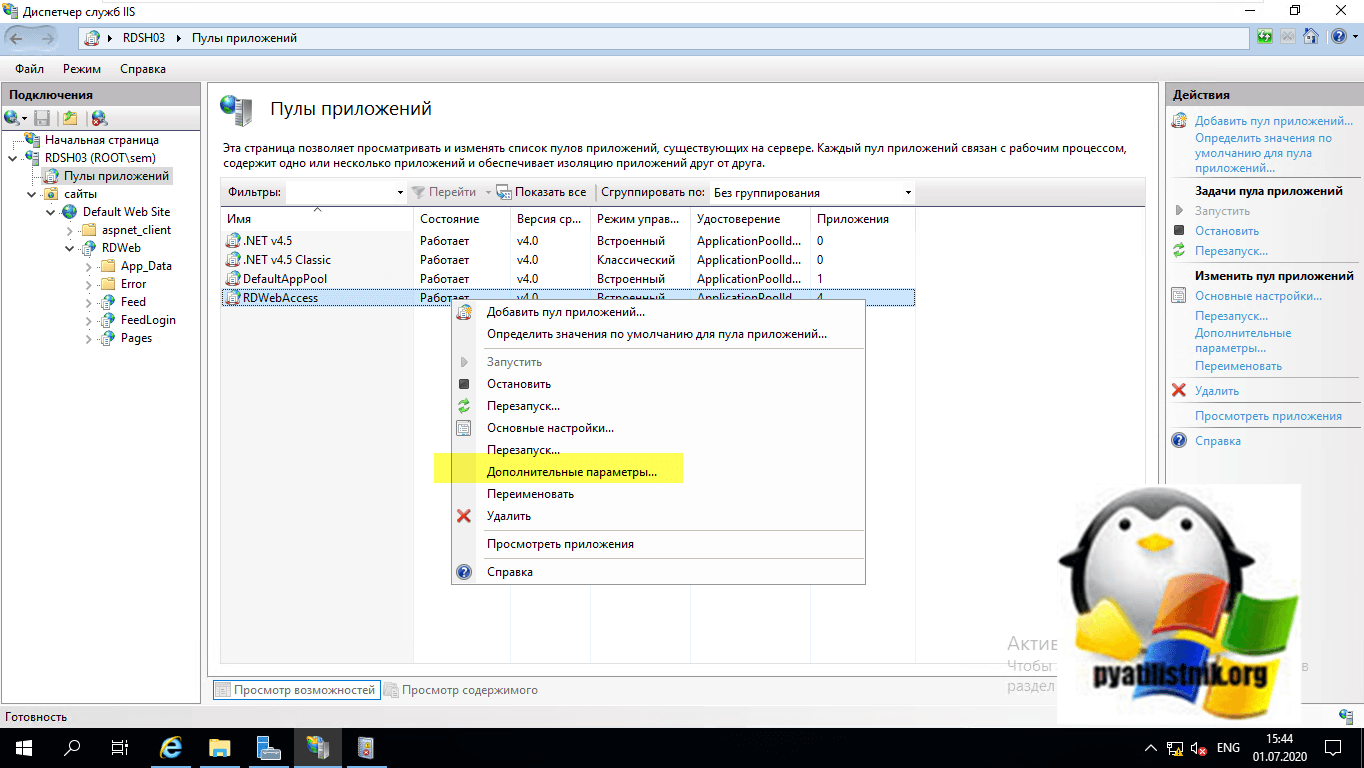Click the green Refresh page icon
Image resolution: width=1364 pixels, height=768 pixels.
[x=1266, y=37]
